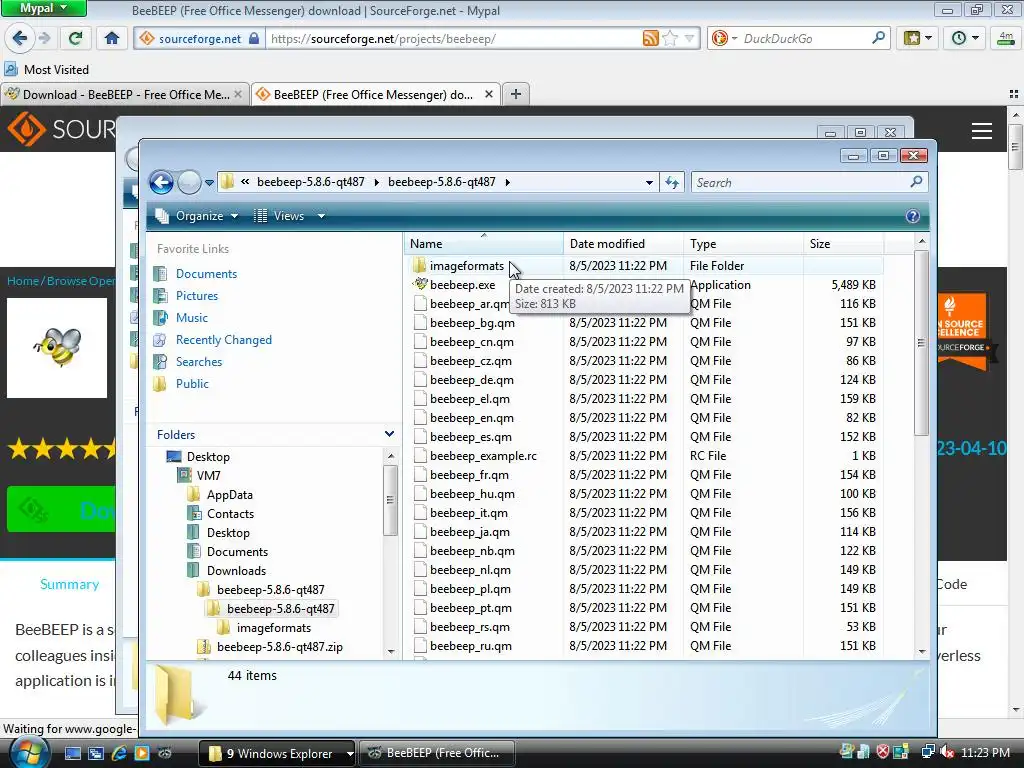
Task: Bookmark page with the star icon
Action: (670, 39)
